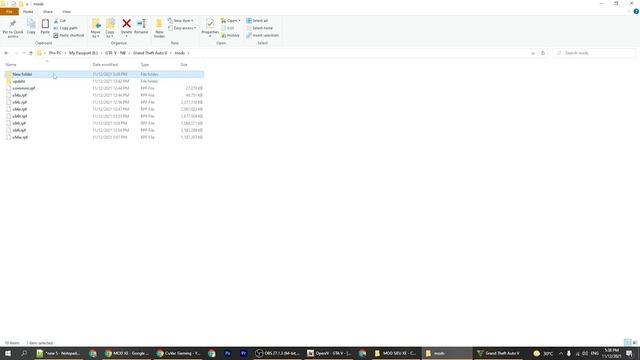Select the update folder row

pos(104,81)
